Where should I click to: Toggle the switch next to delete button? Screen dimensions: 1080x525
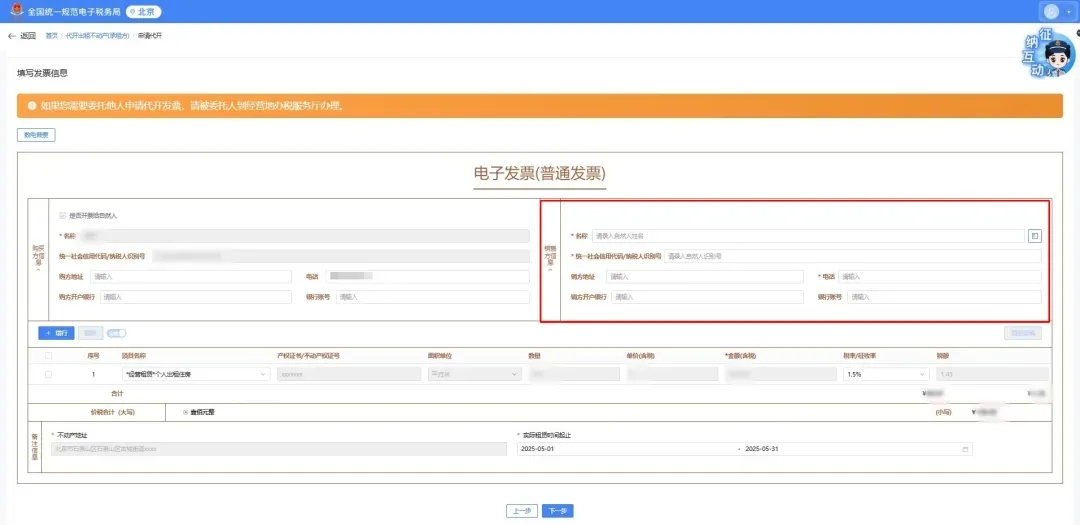(116, 333)
